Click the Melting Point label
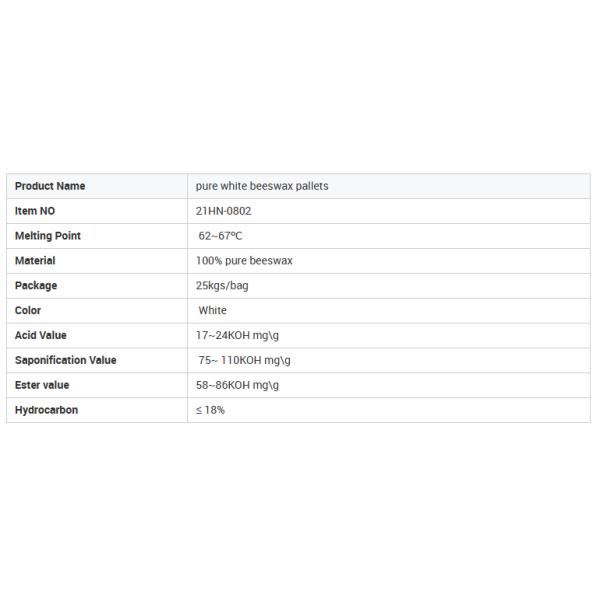The height and width of the screenshot is (600, 600). 48,236
